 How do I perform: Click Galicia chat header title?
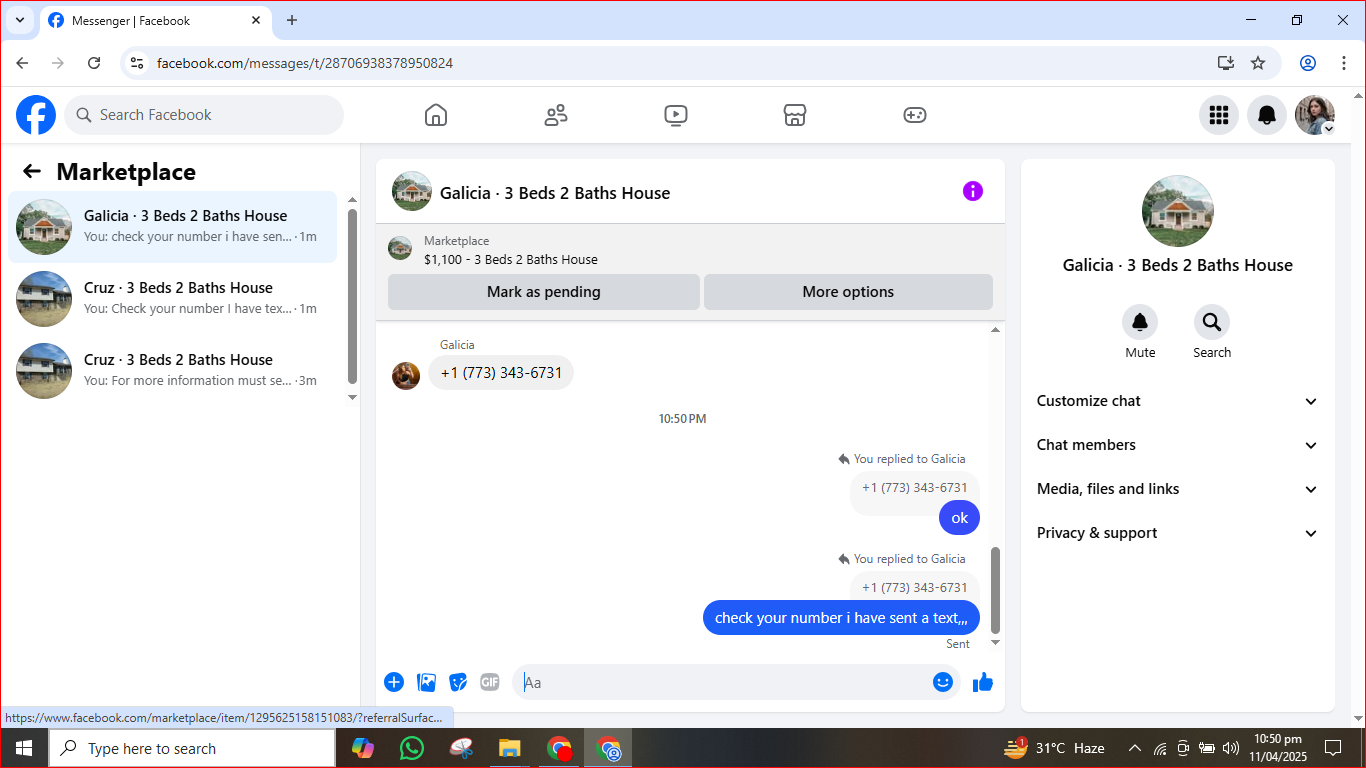[x=555, y=193]
